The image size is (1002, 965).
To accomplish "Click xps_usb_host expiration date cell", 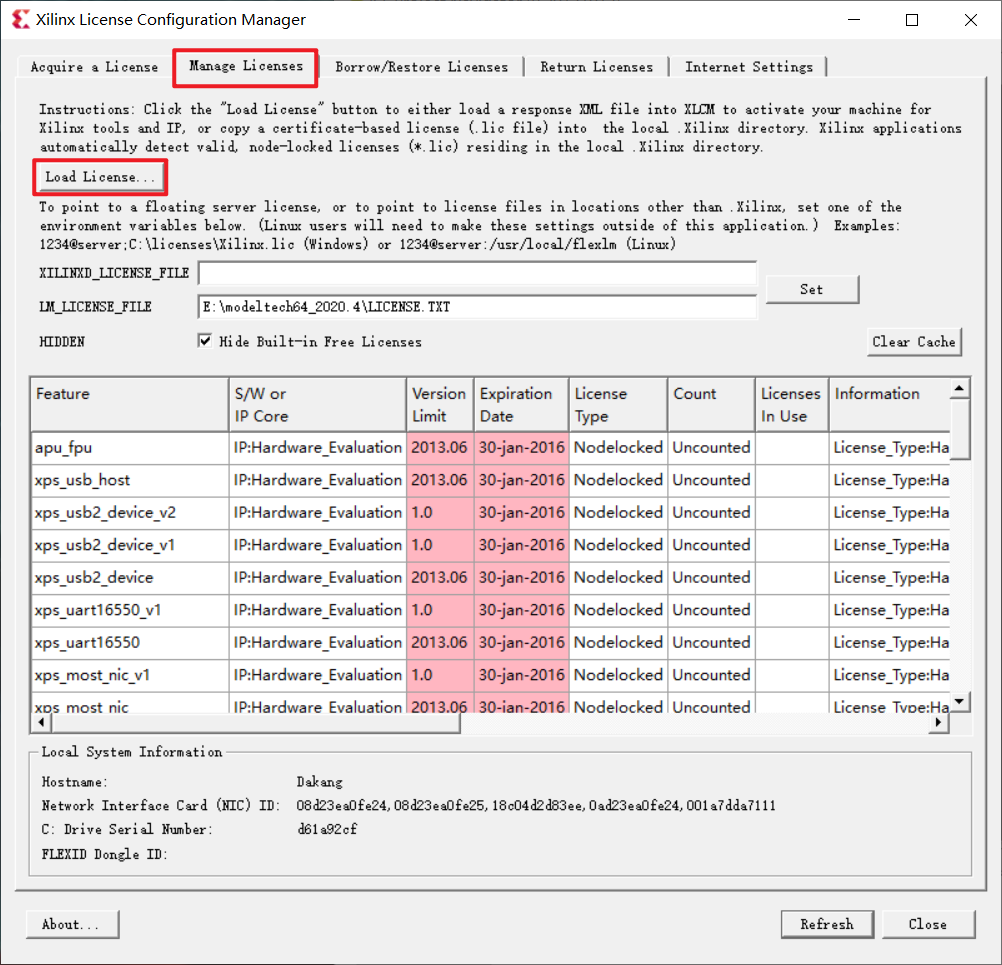I will [x=521, y=481].
